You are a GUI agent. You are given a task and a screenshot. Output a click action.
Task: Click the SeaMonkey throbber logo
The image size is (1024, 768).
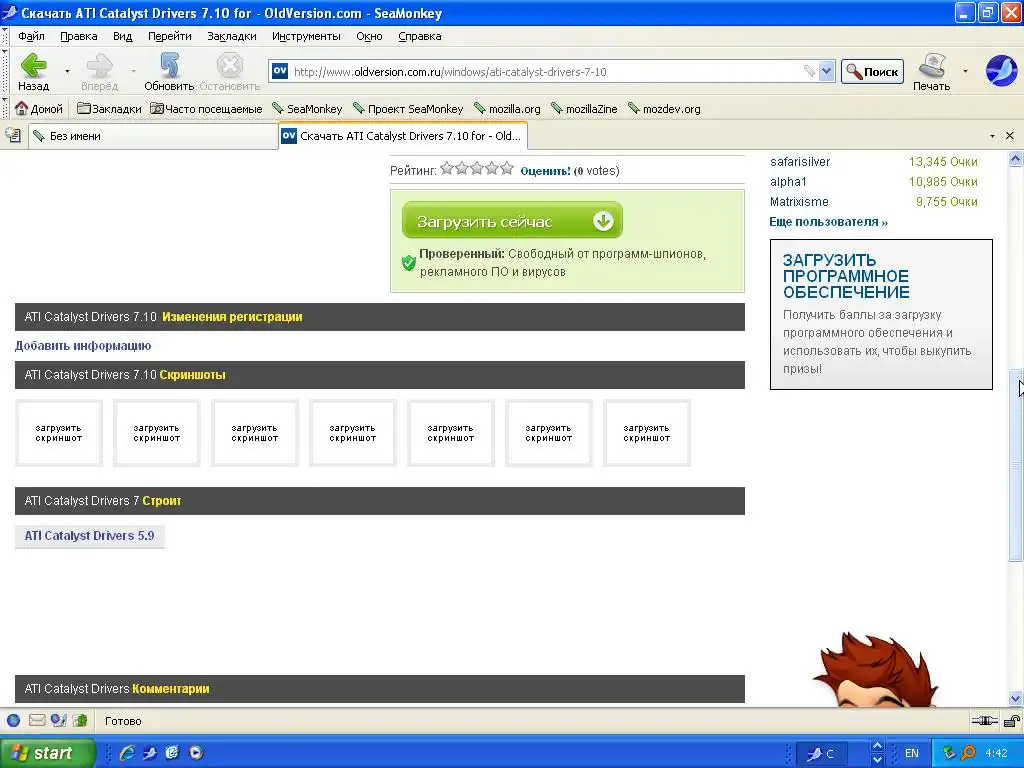pyautogui.click(x=1001, y=71)
